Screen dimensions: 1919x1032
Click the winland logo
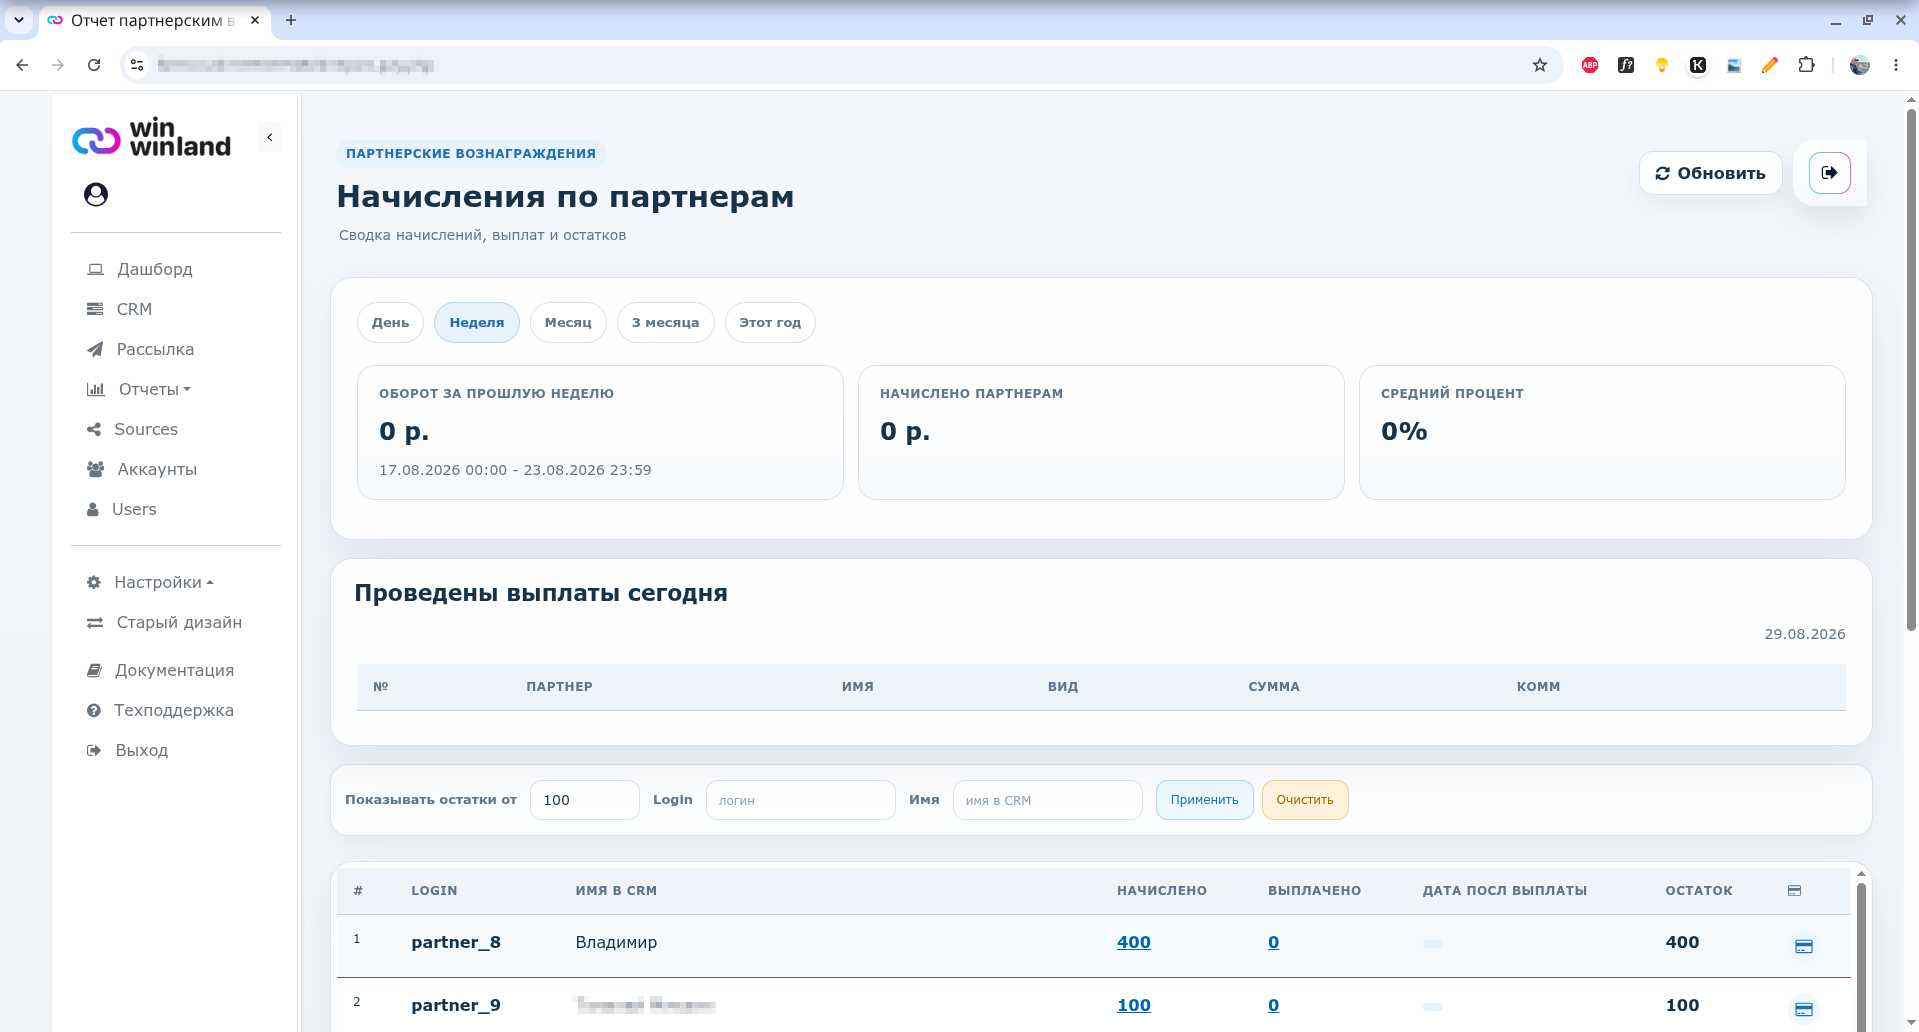click(x=151, y=138)
